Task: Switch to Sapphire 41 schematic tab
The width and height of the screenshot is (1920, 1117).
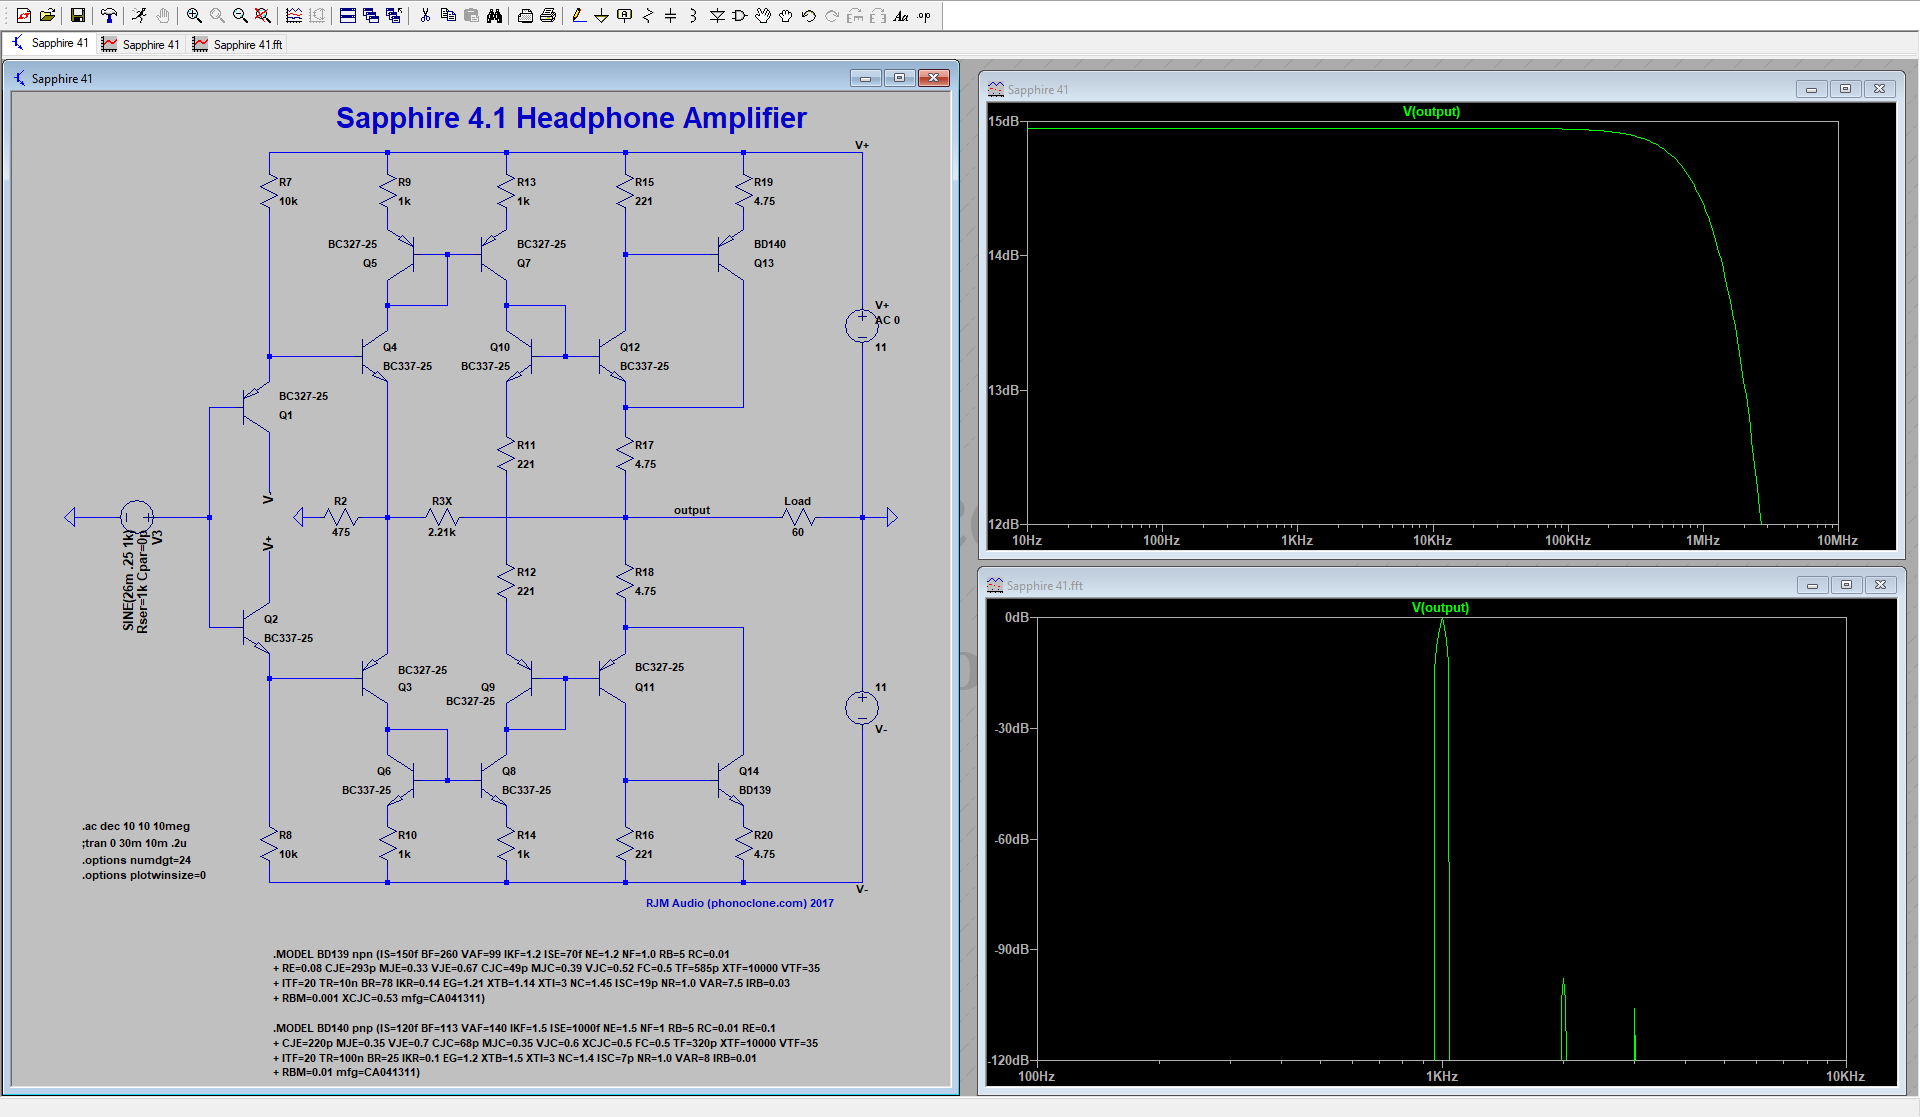Action: [x=50, y=43]
